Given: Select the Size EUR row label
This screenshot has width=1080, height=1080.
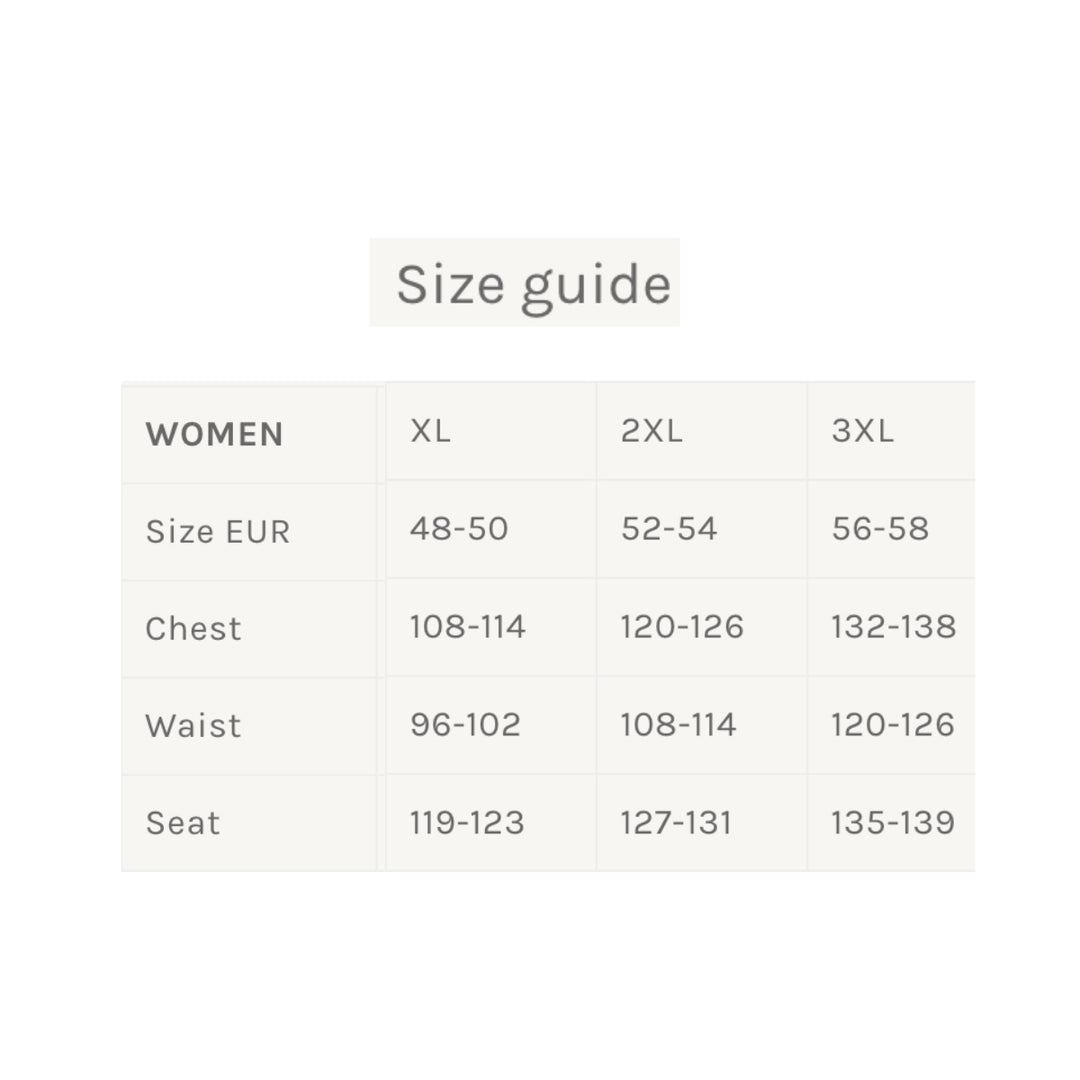Looking at the screenshot, I should 217,531.
